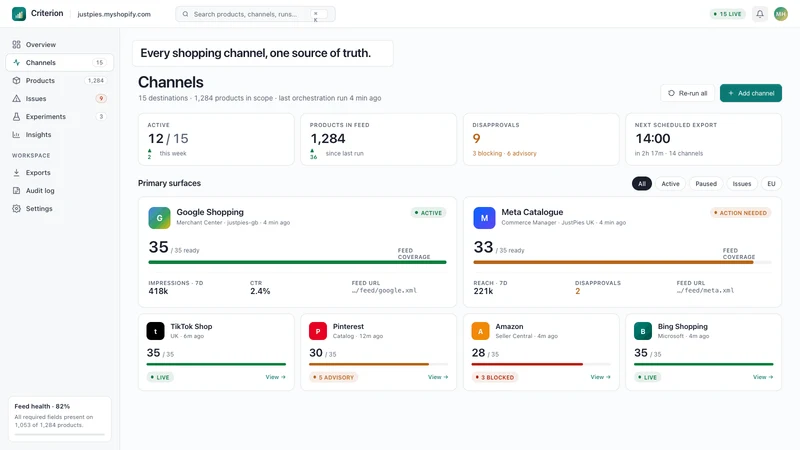800x450 pixels.
Task: Click the Google Shopping G icon
Action: click(159, 218)
